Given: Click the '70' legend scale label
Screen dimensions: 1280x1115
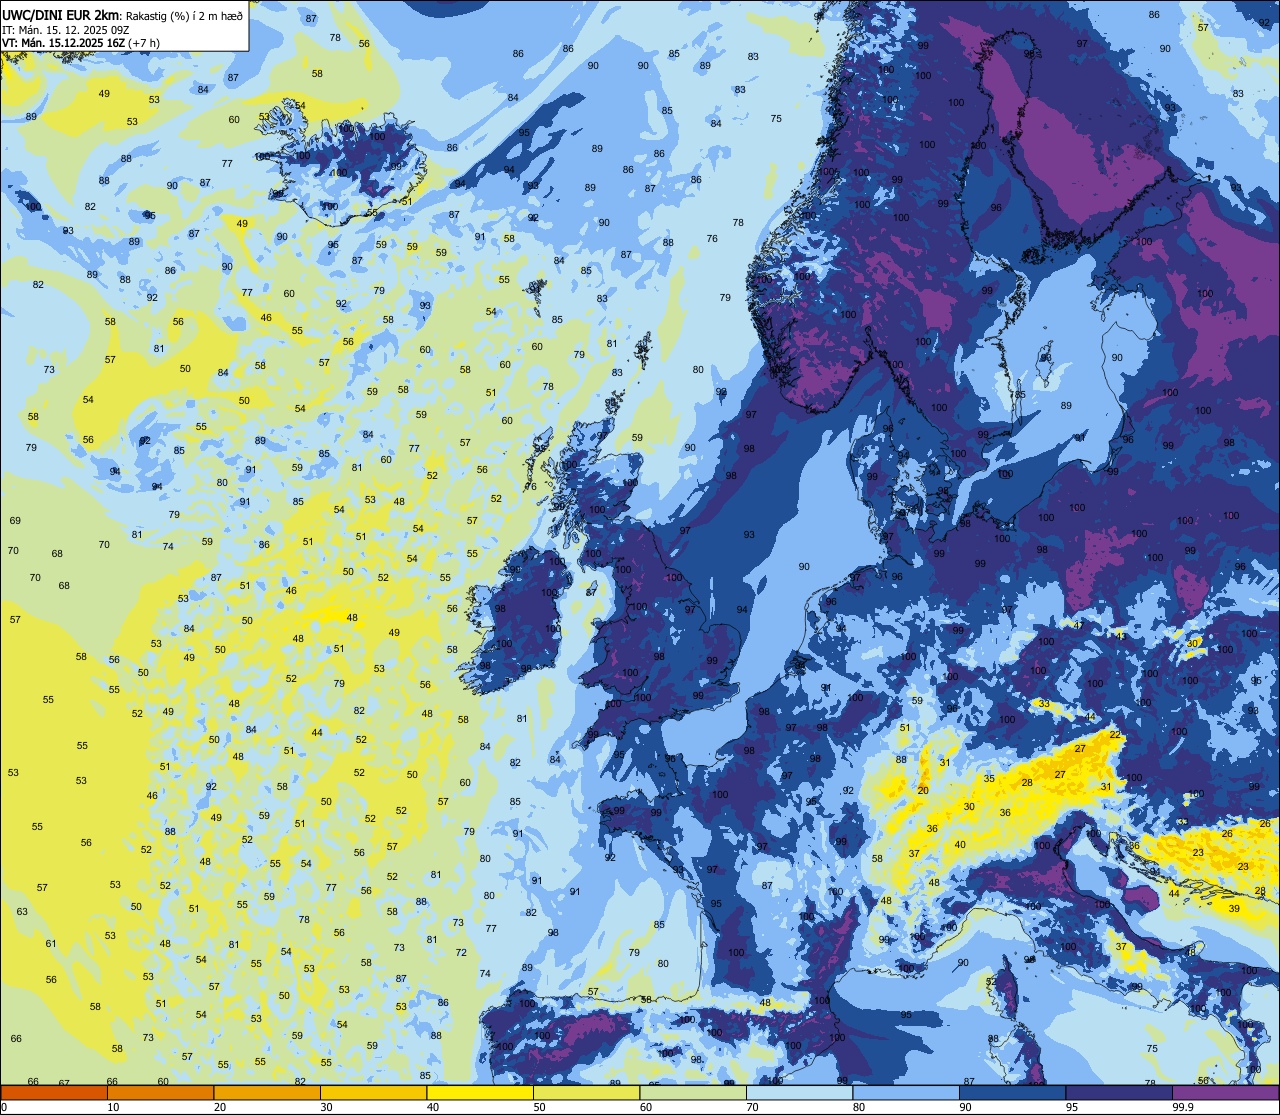Looking at the screenshot, I should pyautogui.click(x=752, y=1106).
